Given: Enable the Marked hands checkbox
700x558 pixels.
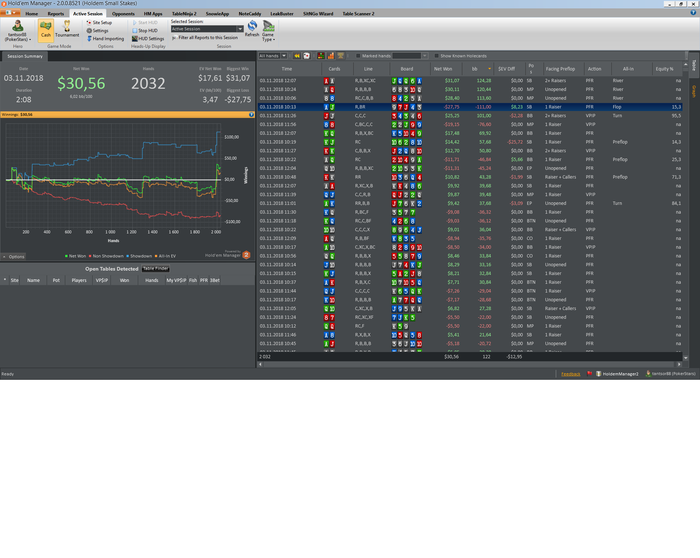Looking at the screenshot, I should coord(358,56).
